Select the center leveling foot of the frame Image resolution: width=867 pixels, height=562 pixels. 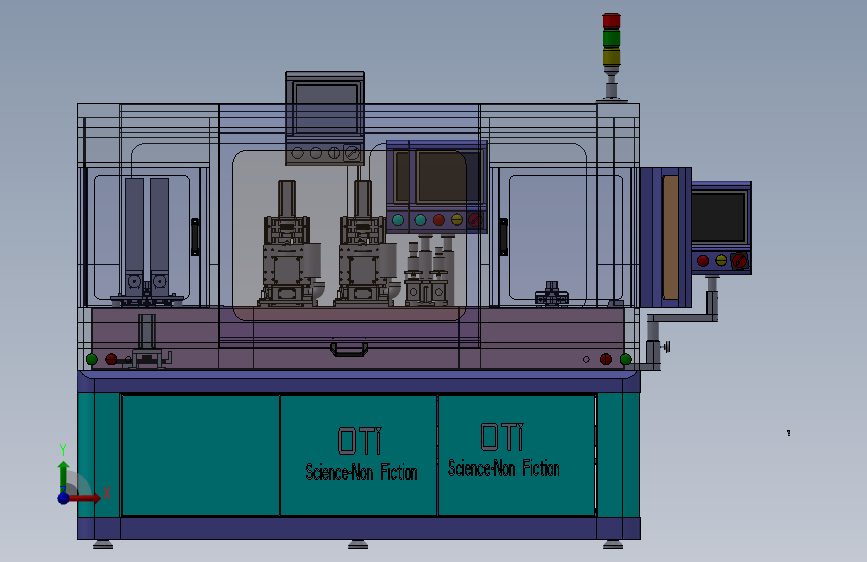(x=358, y=545)
